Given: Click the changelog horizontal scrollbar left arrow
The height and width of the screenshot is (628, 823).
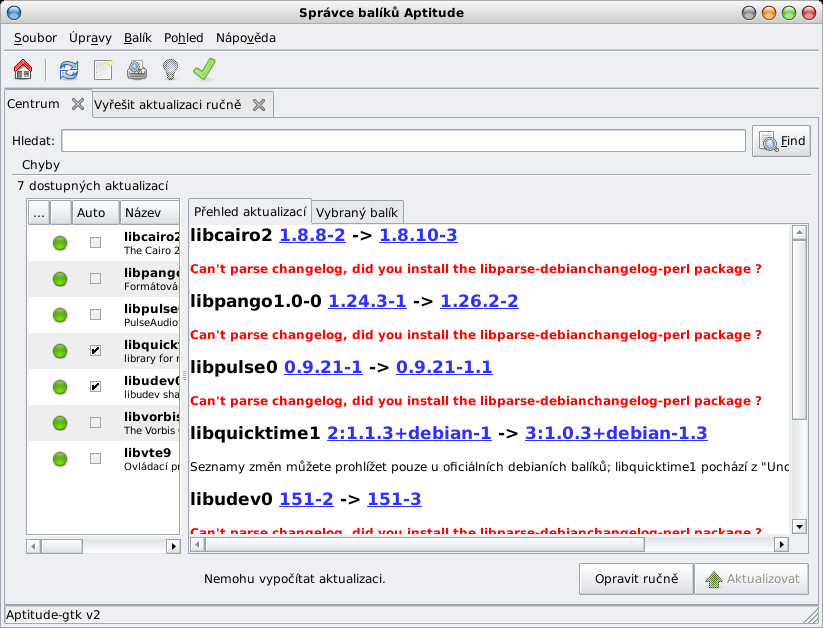Looking at the screenshot, I should point(197,545).
